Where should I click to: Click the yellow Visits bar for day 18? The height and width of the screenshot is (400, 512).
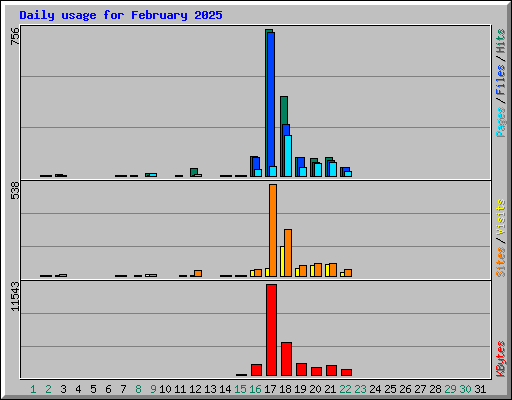point(282,261)
